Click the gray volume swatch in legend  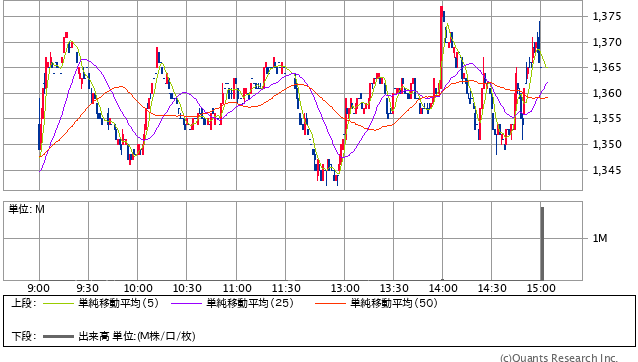point(58,336)
